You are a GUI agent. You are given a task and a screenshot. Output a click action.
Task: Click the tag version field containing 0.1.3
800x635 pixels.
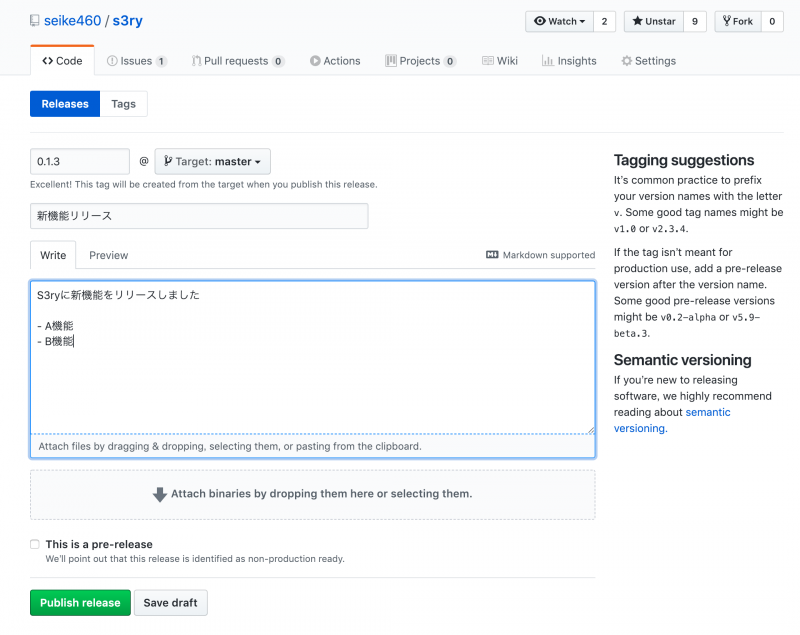80,161
